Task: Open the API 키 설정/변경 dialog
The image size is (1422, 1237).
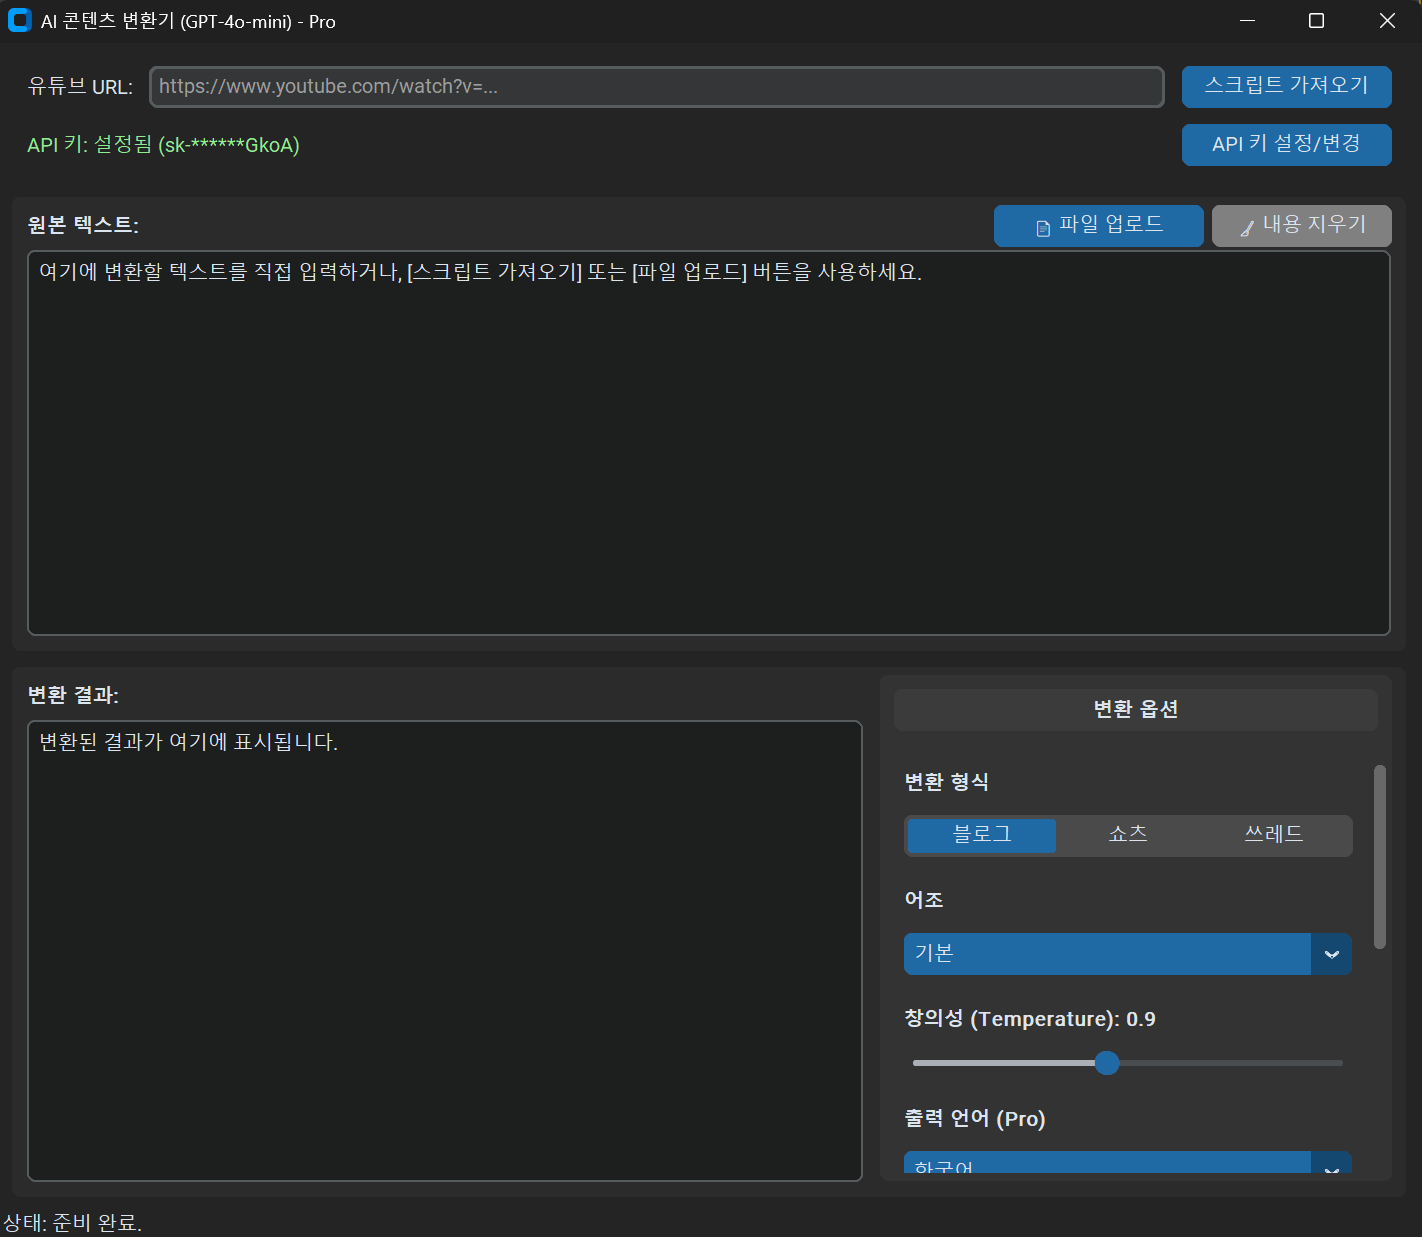Action: (1286, 145)
